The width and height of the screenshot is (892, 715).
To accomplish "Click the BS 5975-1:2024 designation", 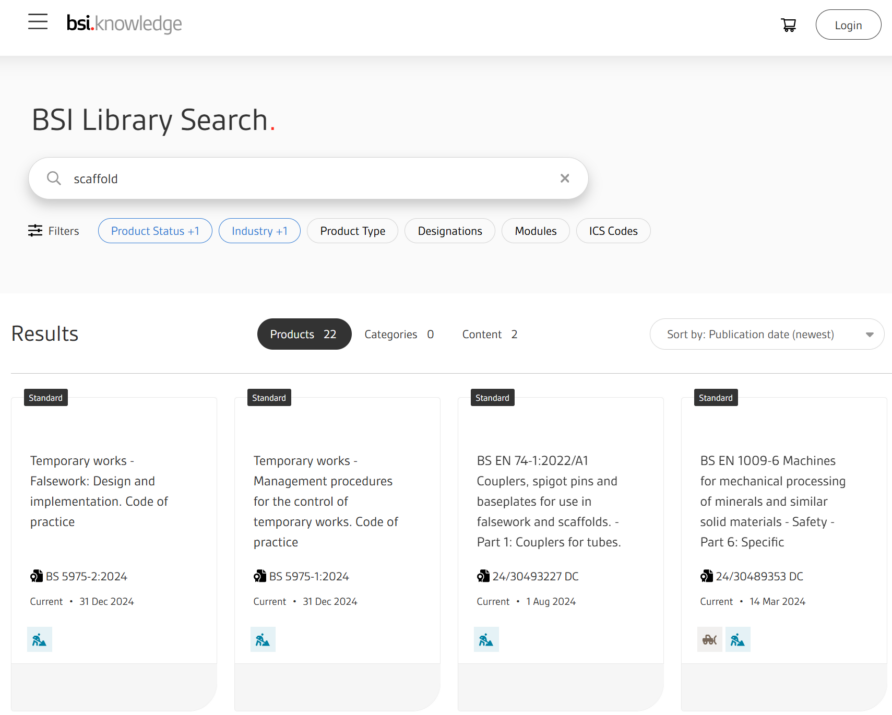I will (x=309, y=576).
